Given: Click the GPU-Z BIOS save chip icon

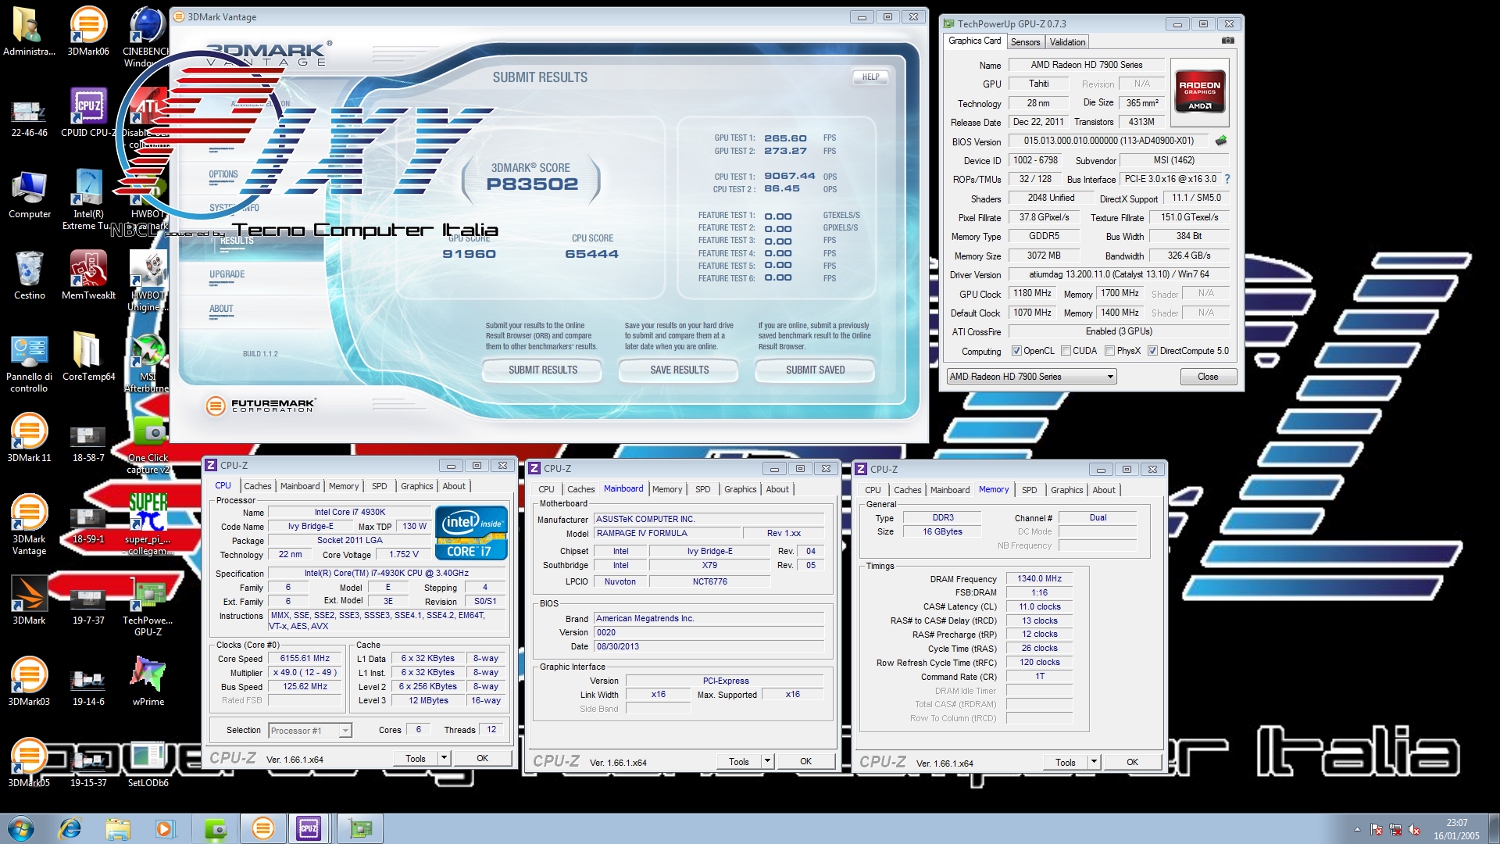Looking at the screenshot, I should 1221,141.
